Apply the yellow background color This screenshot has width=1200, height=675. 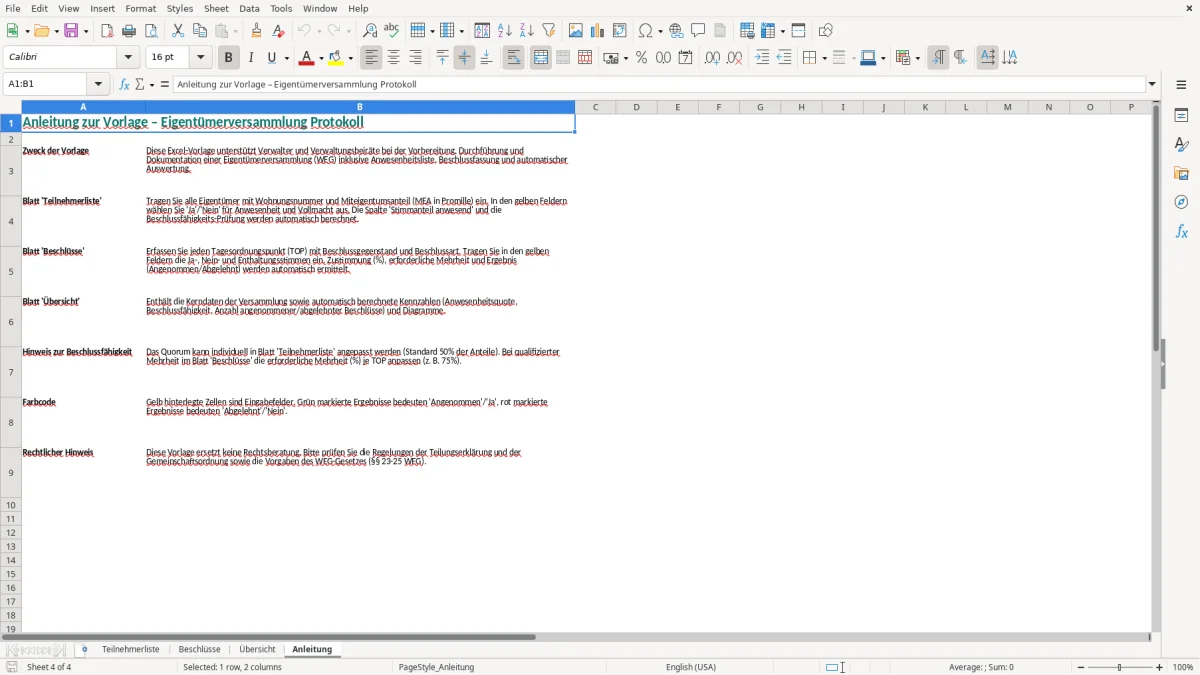335,58
